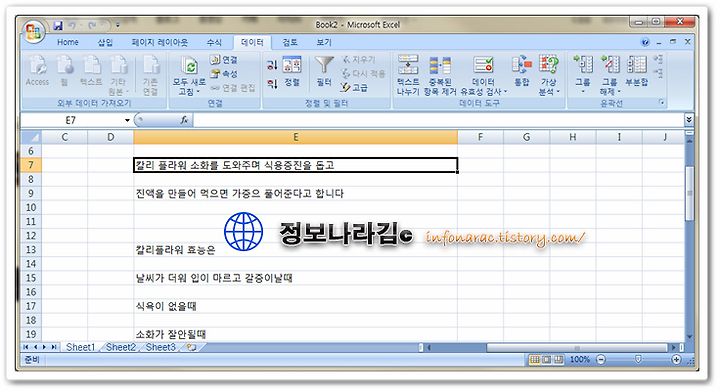Image resolution: width=720 pixels, height=392 pixels.
Task: Switch to Page Layout view in status bar
Action: [546, 360]
